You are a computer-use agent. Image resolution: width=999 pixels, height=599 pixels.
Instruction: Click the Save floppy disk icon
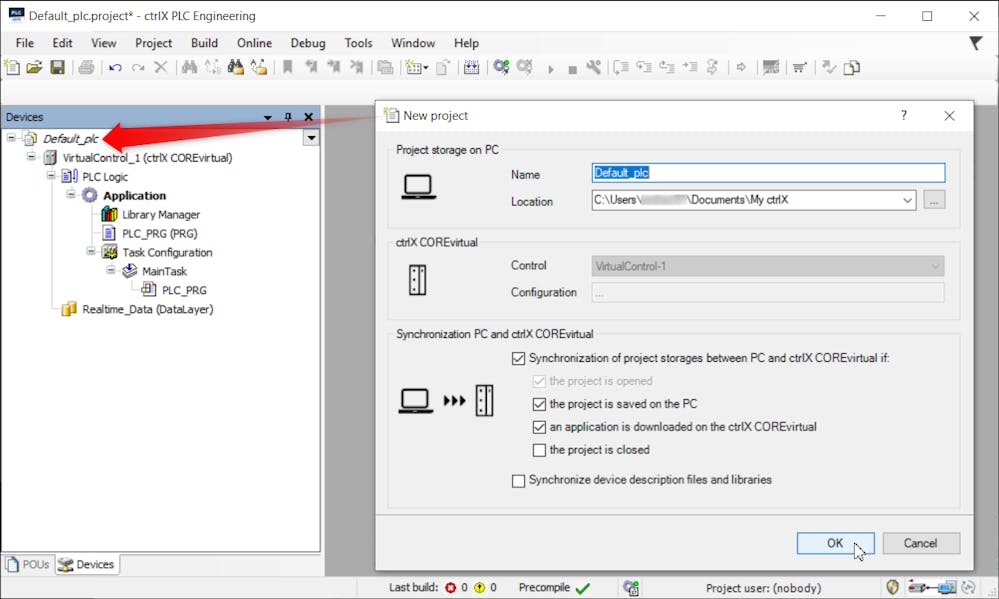(58, 67)
